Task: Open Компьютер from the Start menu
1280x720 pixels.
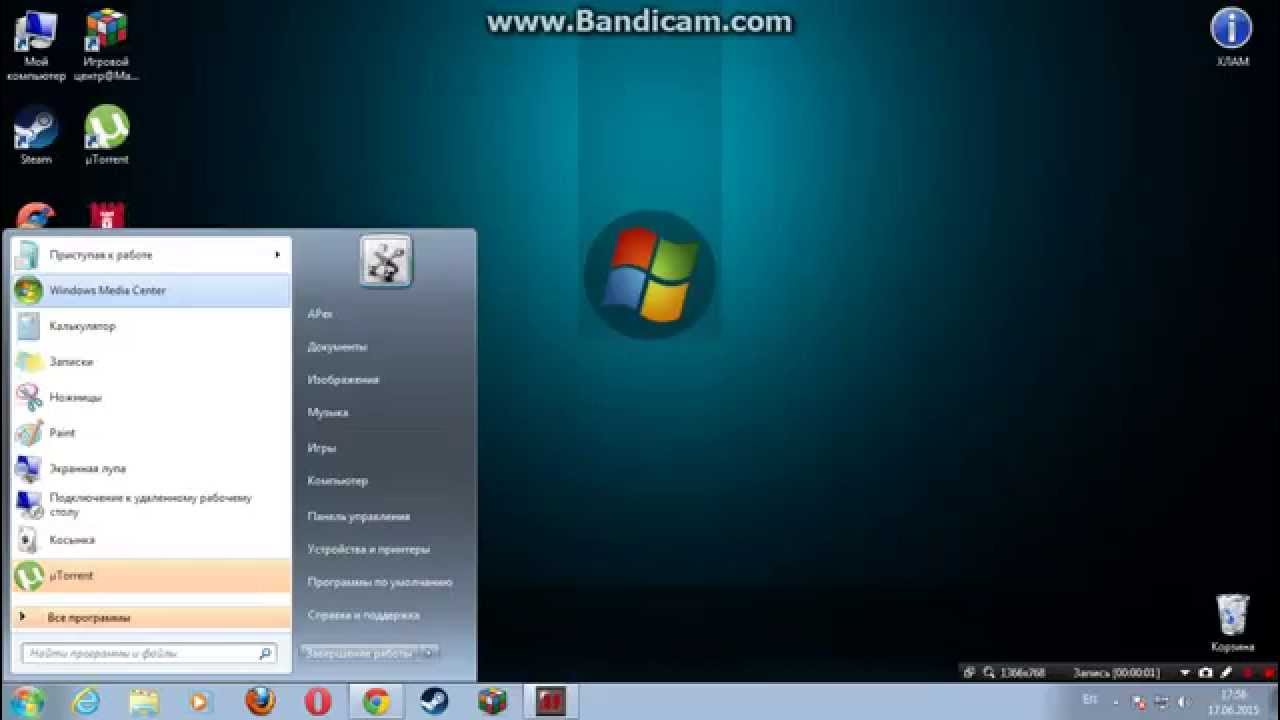Action: pos(338,481)
